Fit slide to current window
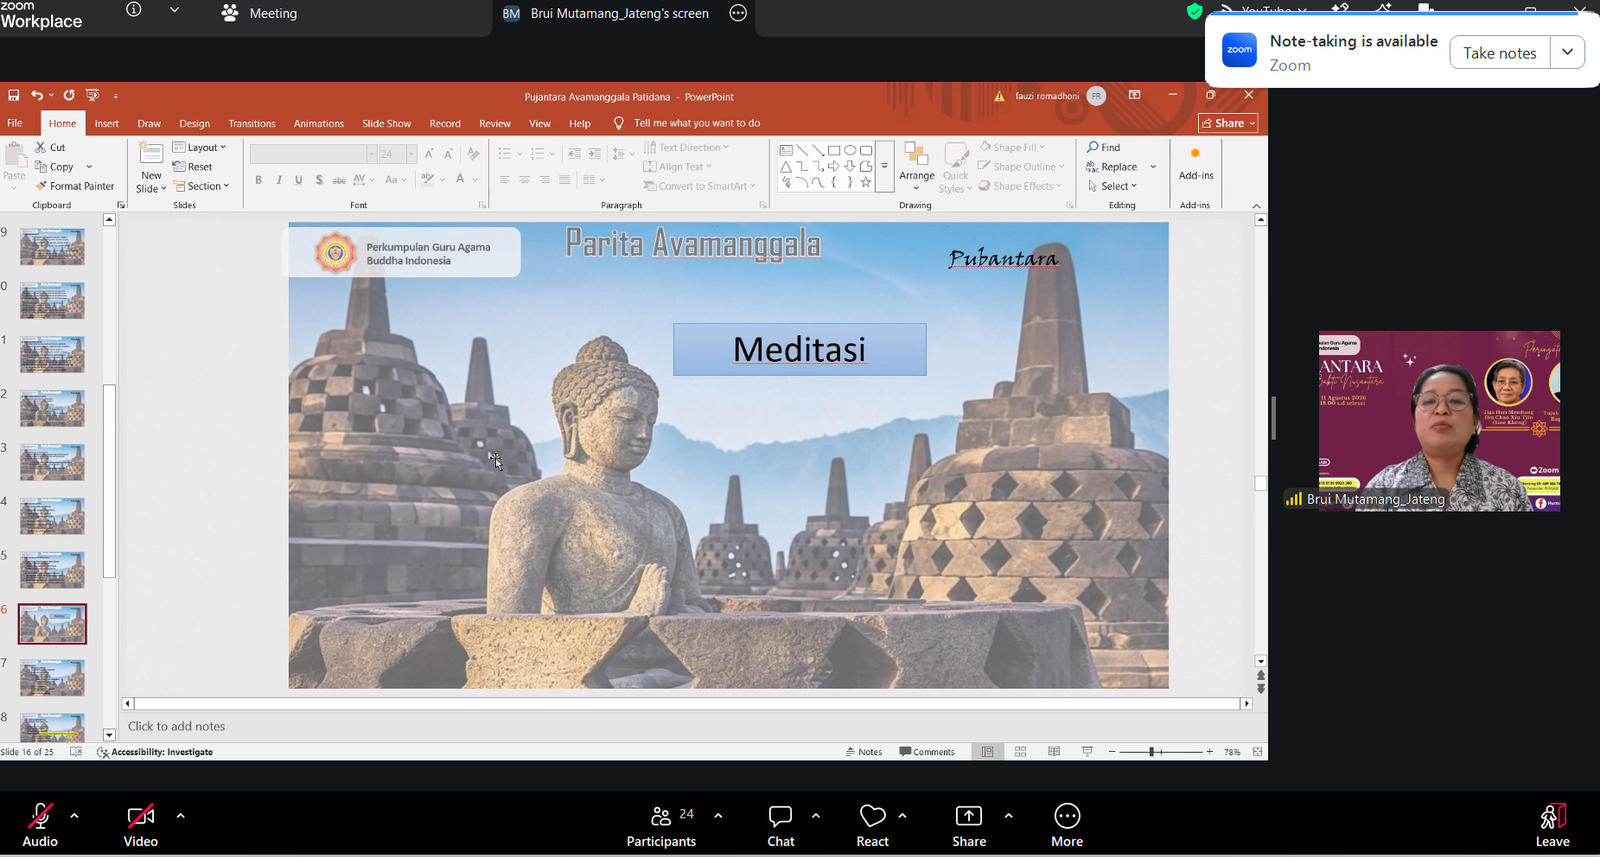 [1258, 752]
